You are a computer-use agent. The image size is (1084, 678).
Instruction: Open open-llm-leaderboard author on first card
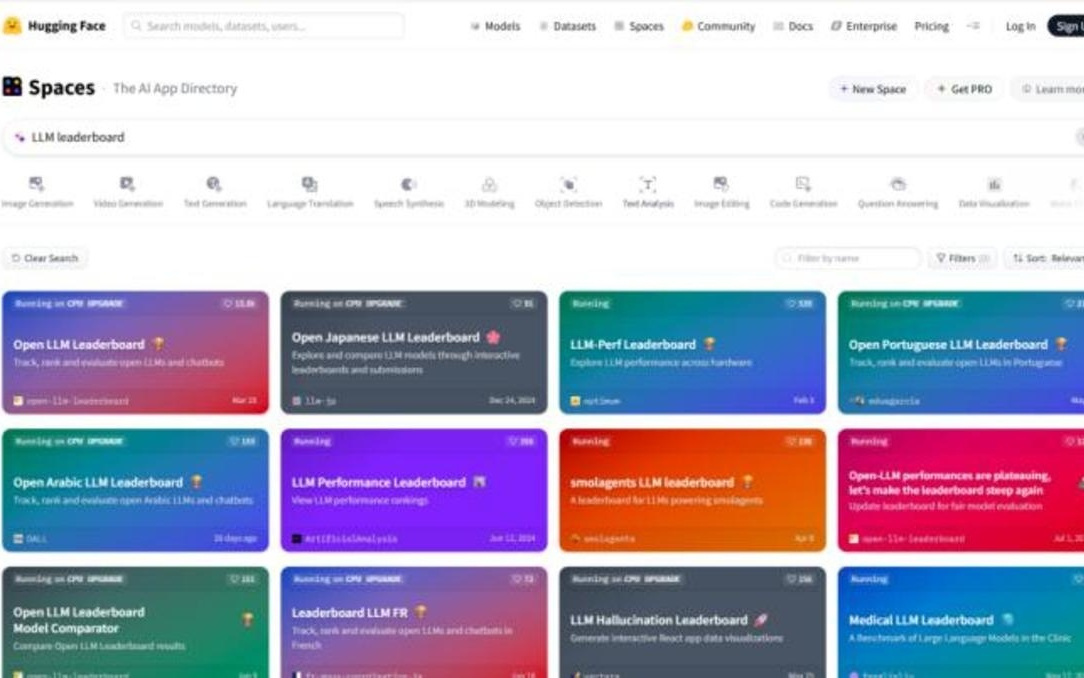71,401
